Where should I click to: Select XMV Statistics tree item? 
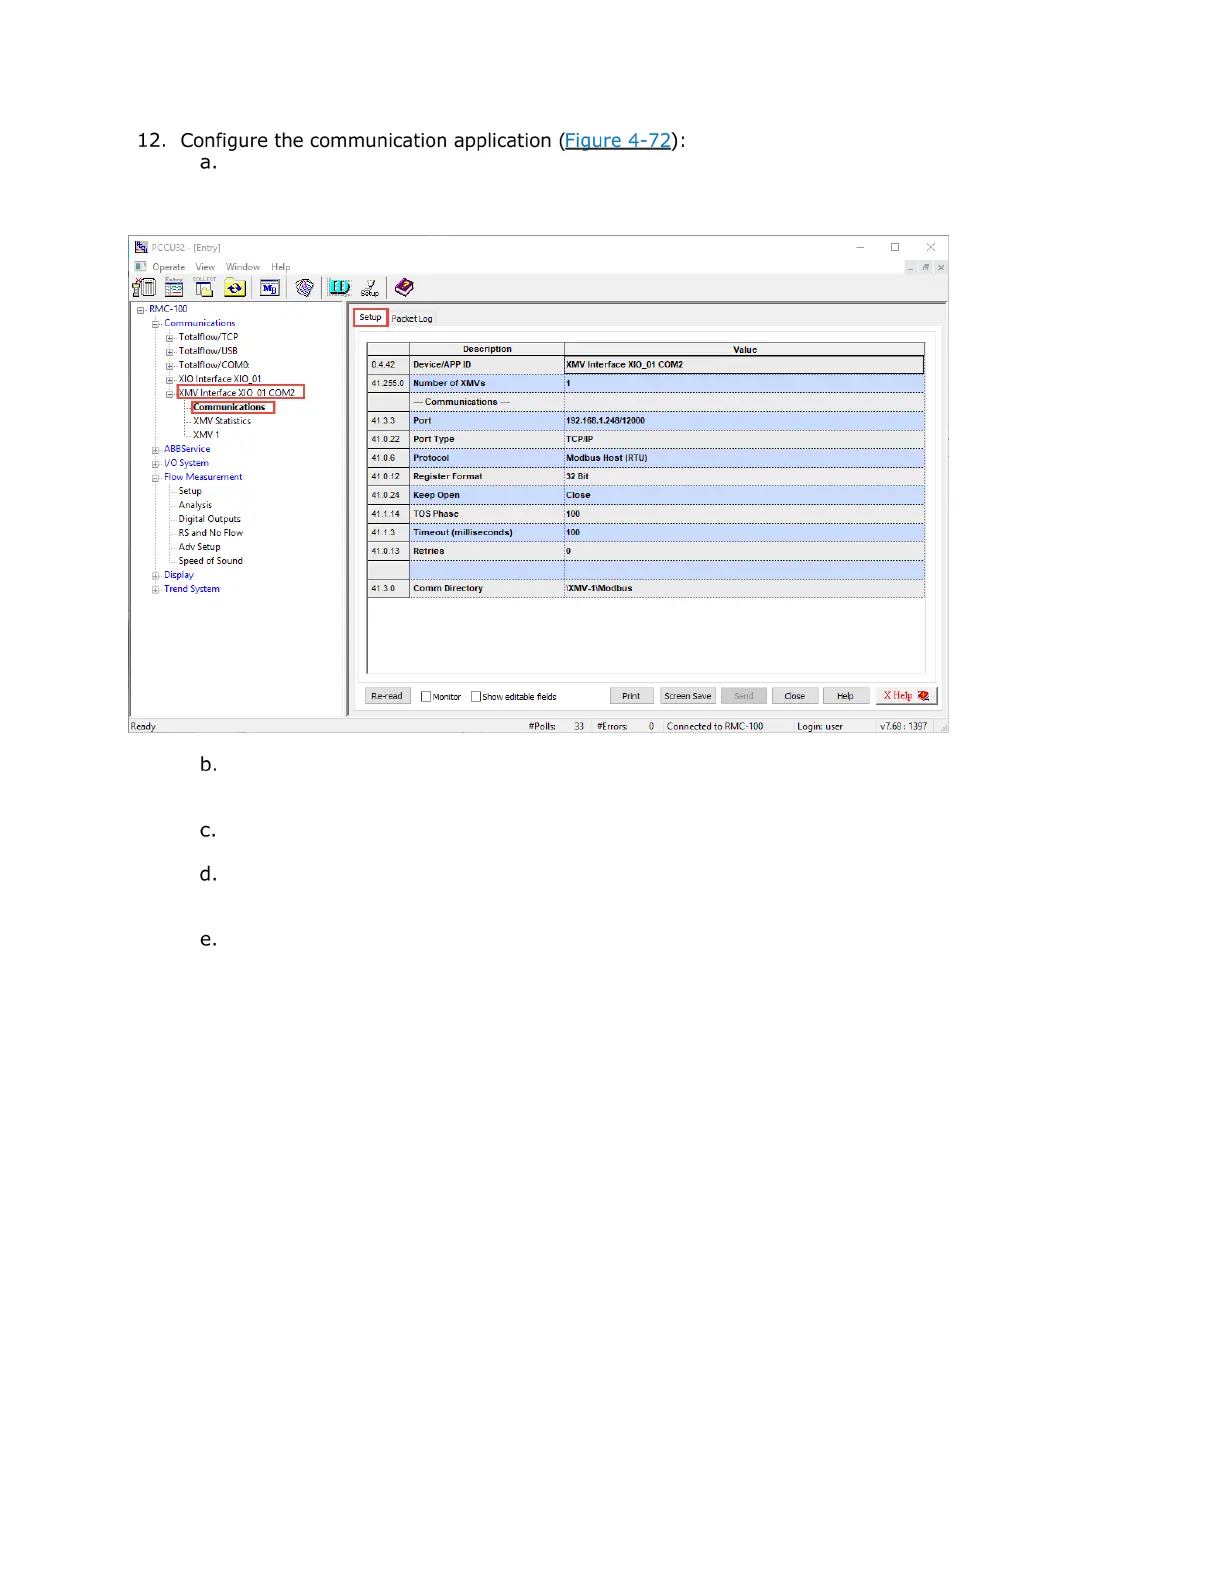222,421
